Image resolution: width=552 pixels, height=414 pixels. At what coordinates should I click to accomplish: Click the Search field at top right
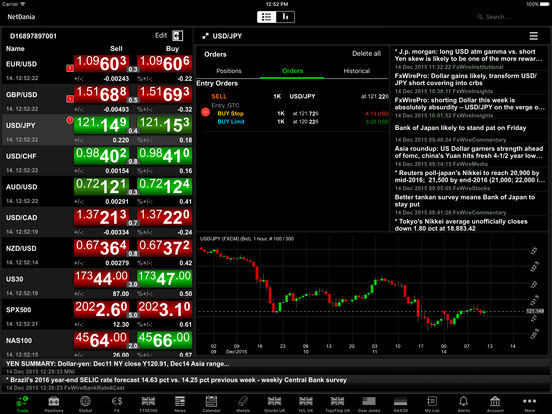click(x=495, y=17)
